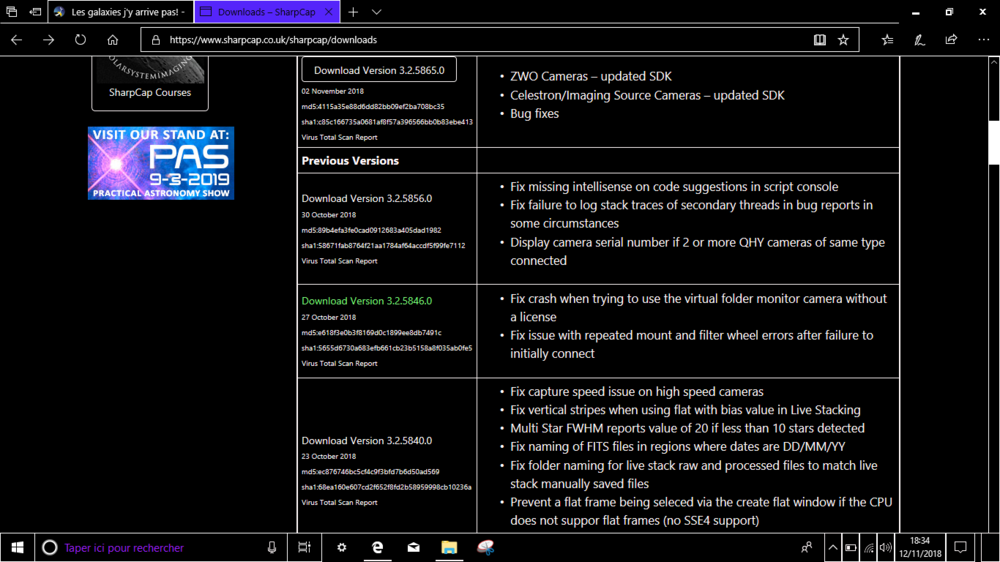Screen dimensions: 1000x562
Task: Open the network Wi-Fi tray icon
Action: pos(869,547)
